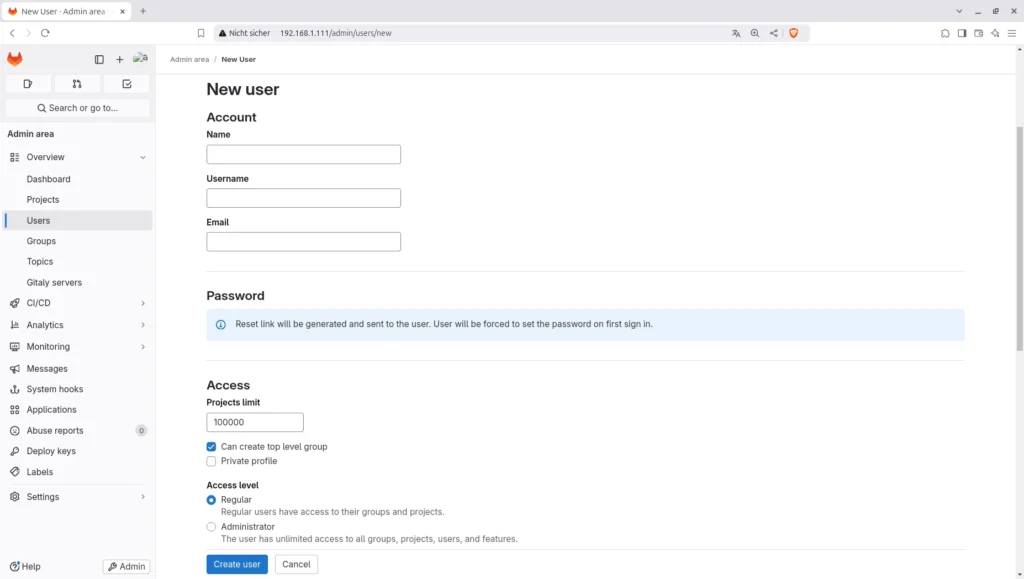Open the to-do list checkmark icon
This screenshot has width=1024, height=579.
127,84
